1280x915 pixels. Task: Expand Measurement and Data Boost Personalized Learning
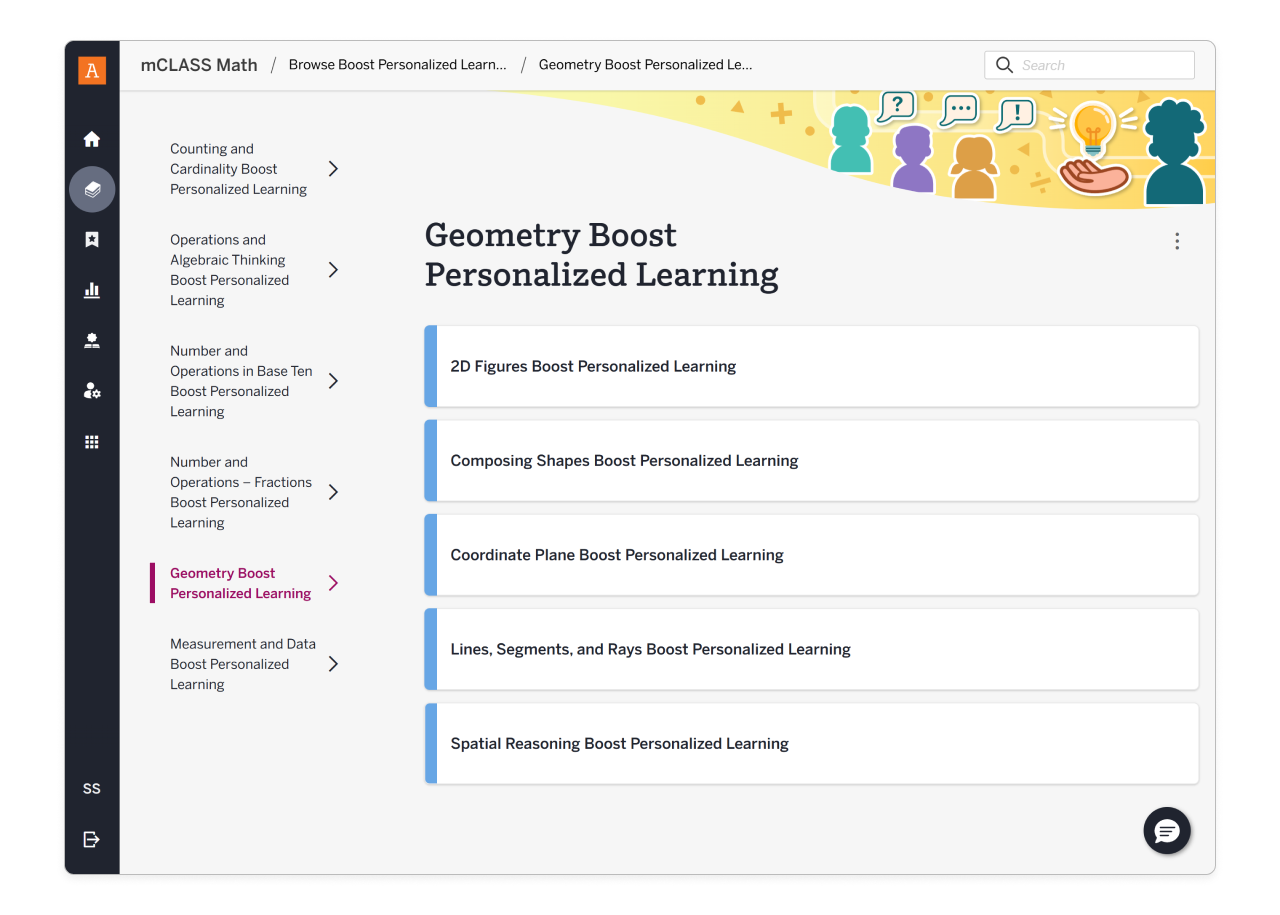click(x=334, y=663)
